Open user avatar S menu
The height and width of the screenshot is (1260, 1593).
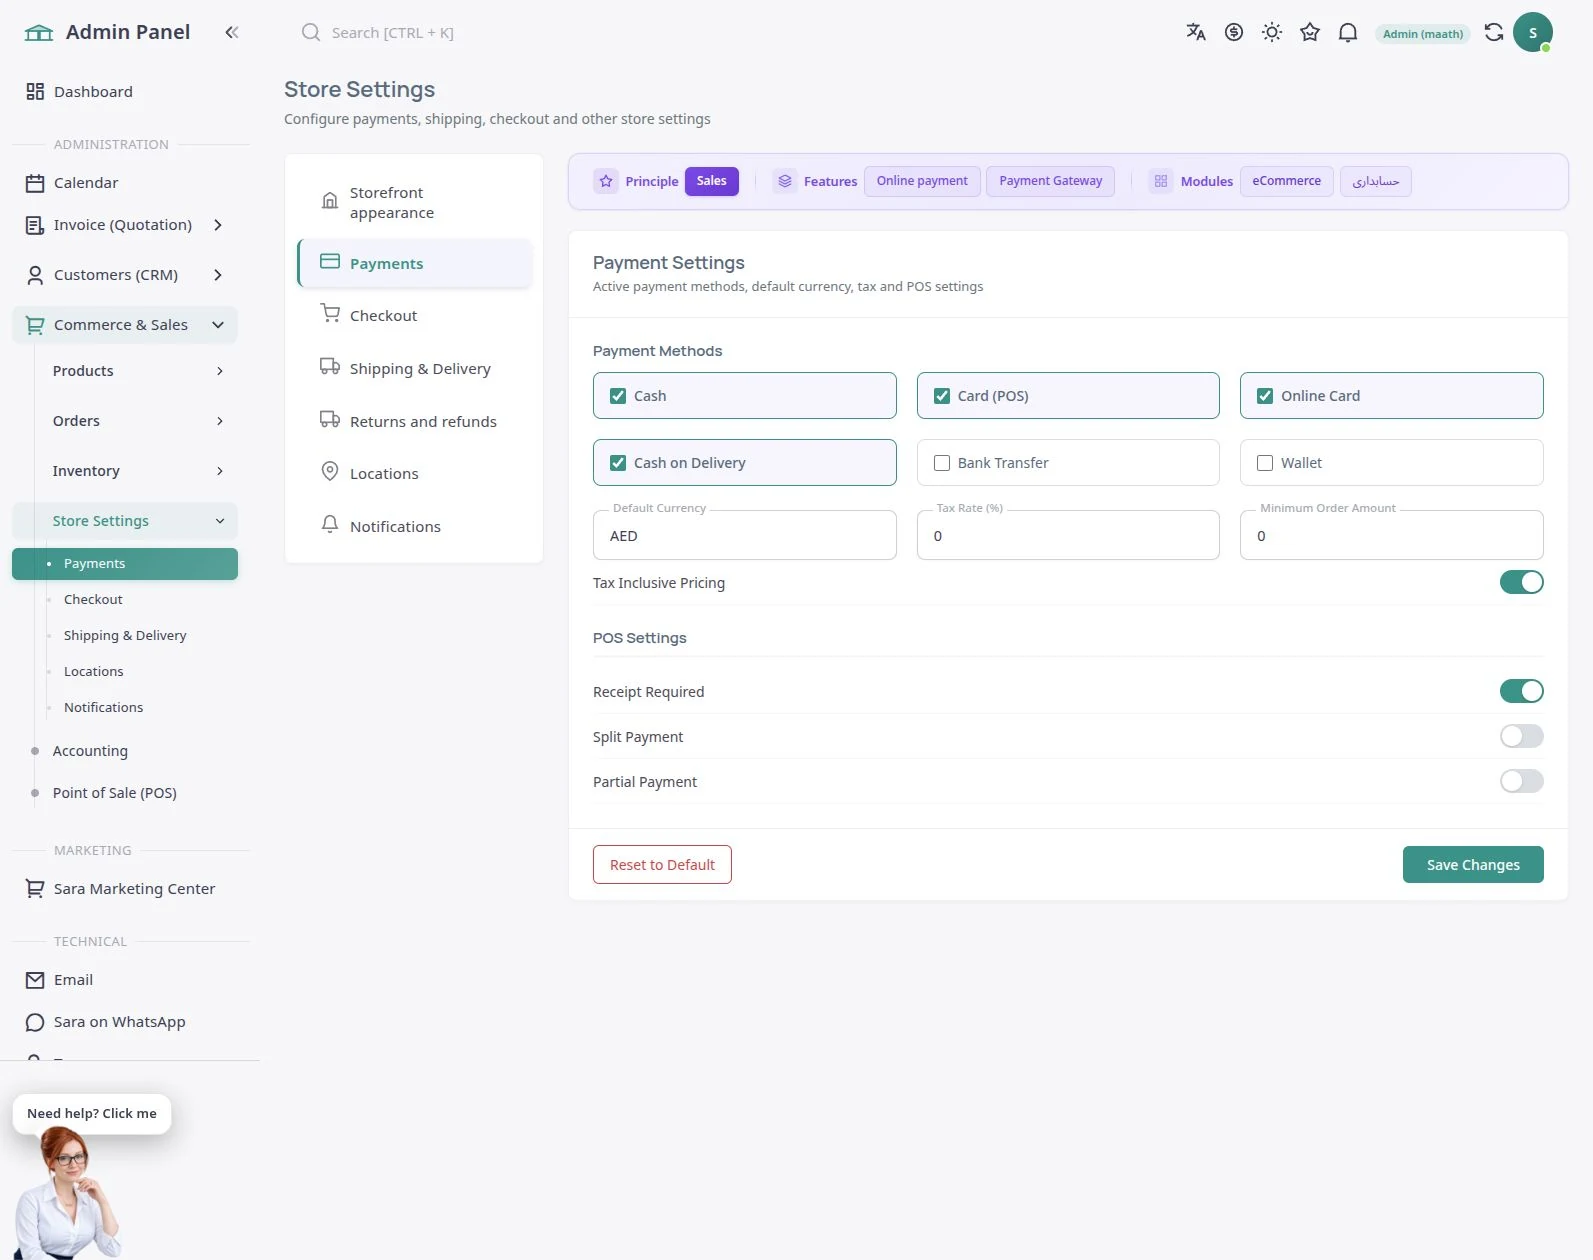[1533, 32]
